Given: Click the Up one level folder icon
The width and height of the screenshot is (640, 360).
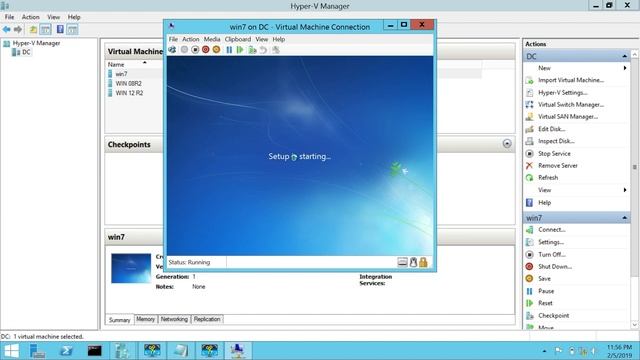Looking at the screenshot, I should point(33,29).
